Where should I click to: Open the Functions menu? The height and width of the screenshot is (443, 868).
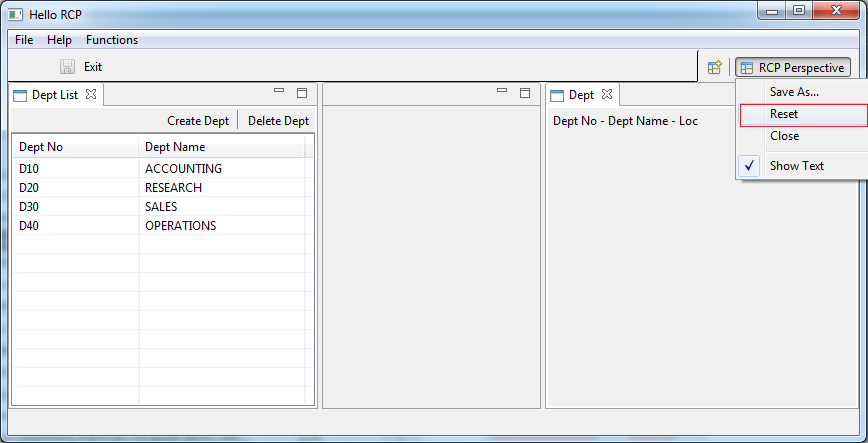click(x=112, y=40)
